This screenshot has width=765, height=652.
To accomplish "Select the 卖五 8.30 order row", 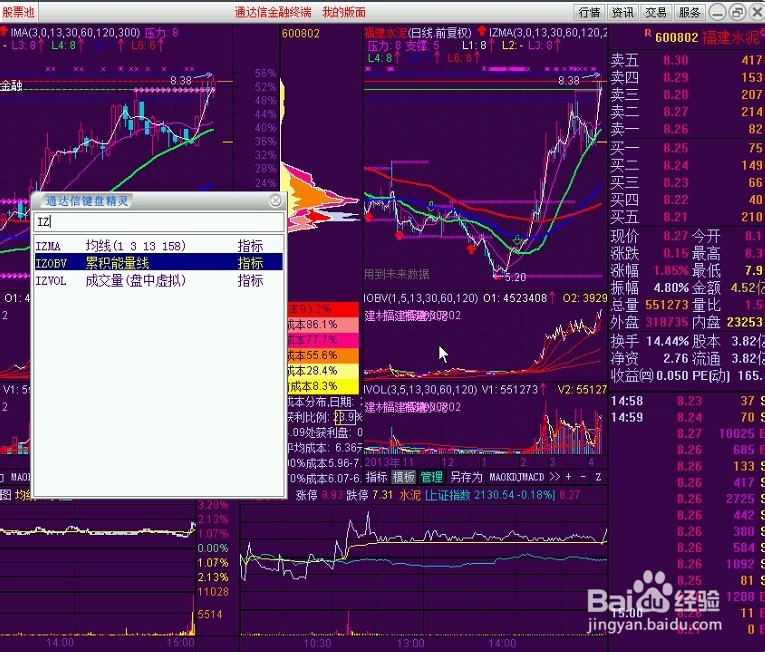I will [686, 60].
